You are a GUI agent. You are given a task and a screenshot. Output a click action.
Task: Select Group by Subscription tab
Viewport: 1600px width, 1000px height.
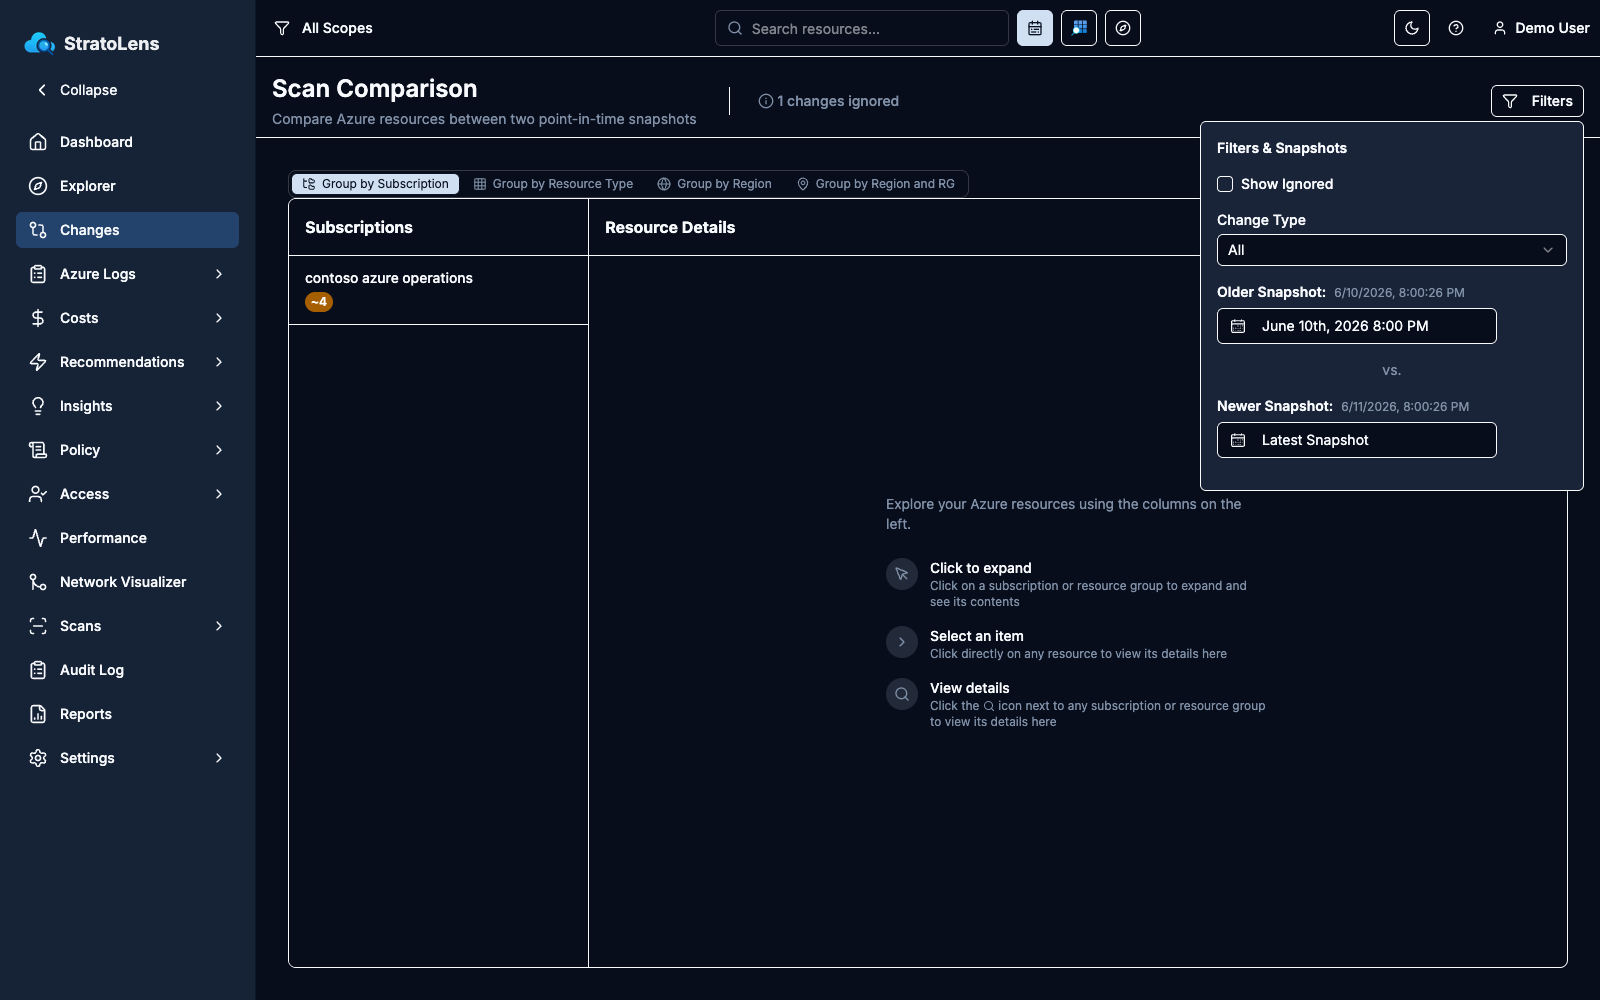[375, 184]
